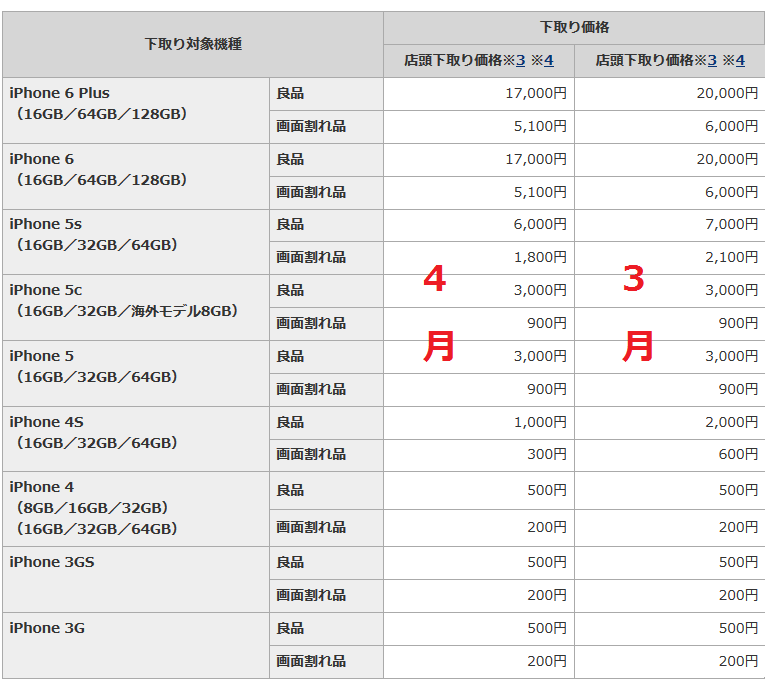Click 17,000円 for iPhone 6 Plus 良品
The height and width of the screenshot is (680, 768).
point(536,94)
